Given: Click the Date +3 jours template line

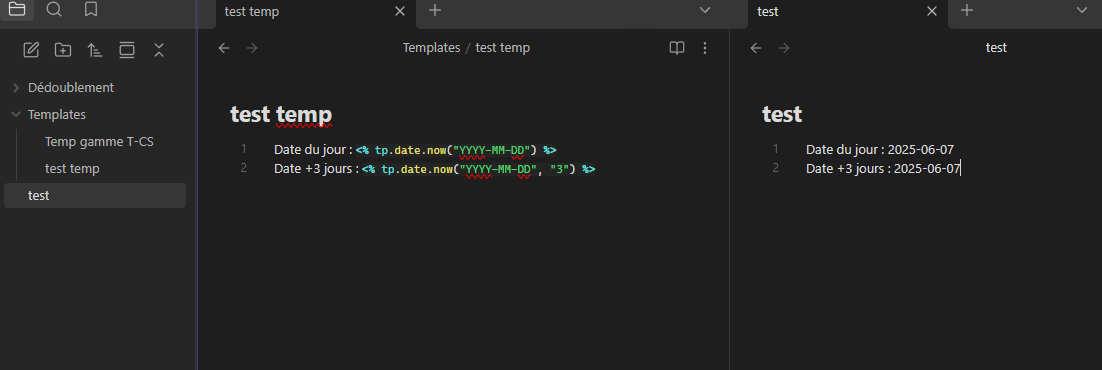Looking at the screenshot, I should pos(435,170).
